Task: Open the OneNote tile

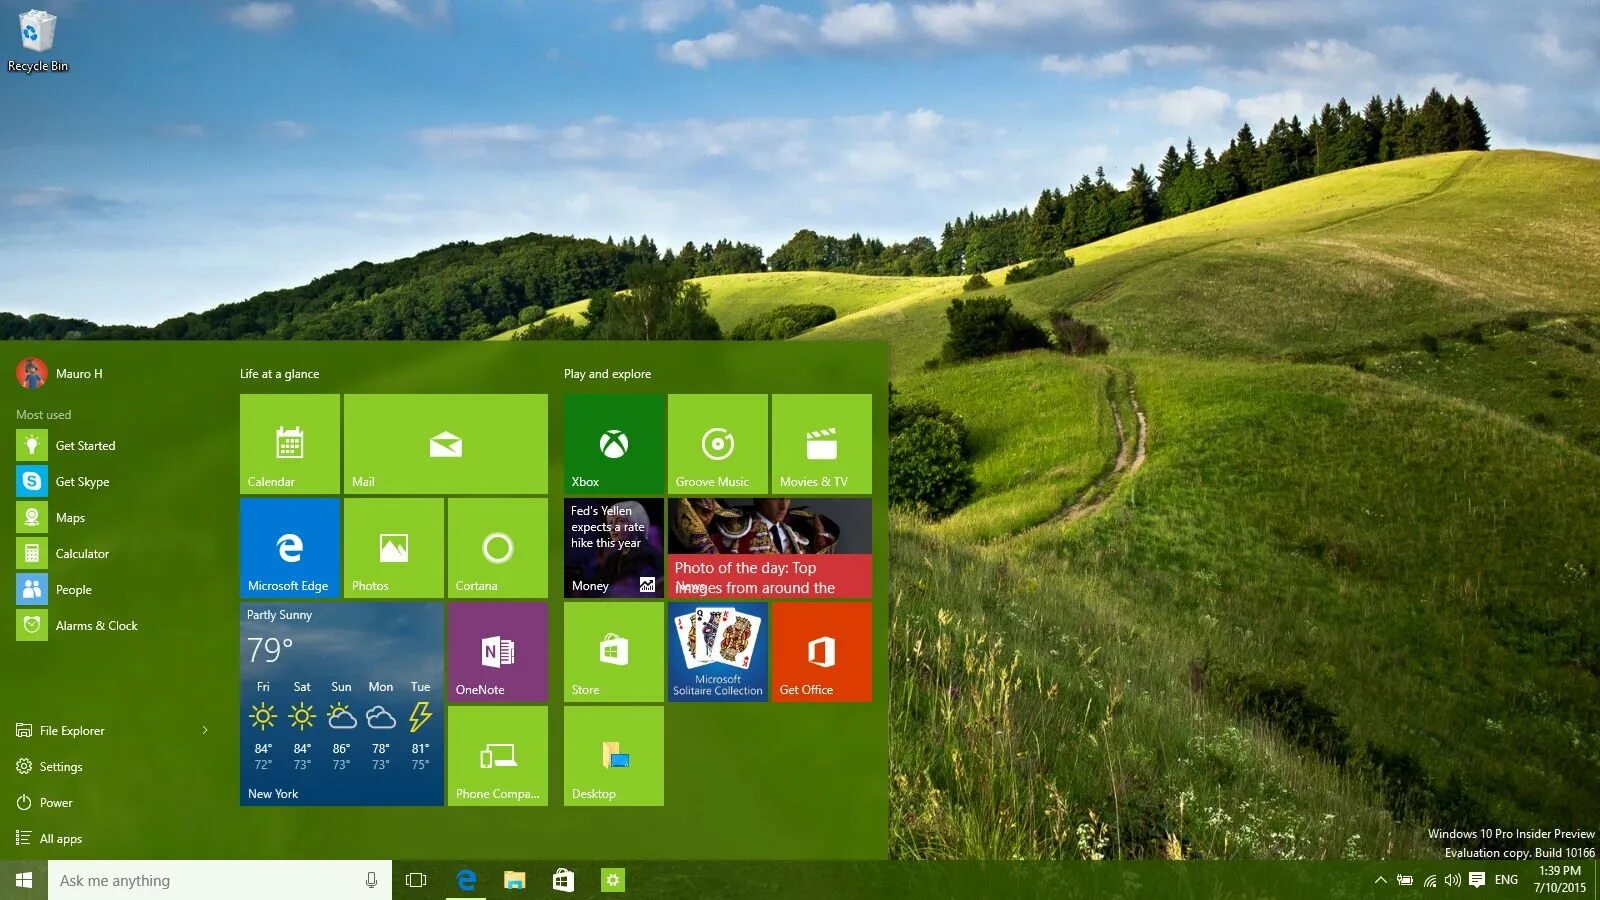Action: pos(498,652)
